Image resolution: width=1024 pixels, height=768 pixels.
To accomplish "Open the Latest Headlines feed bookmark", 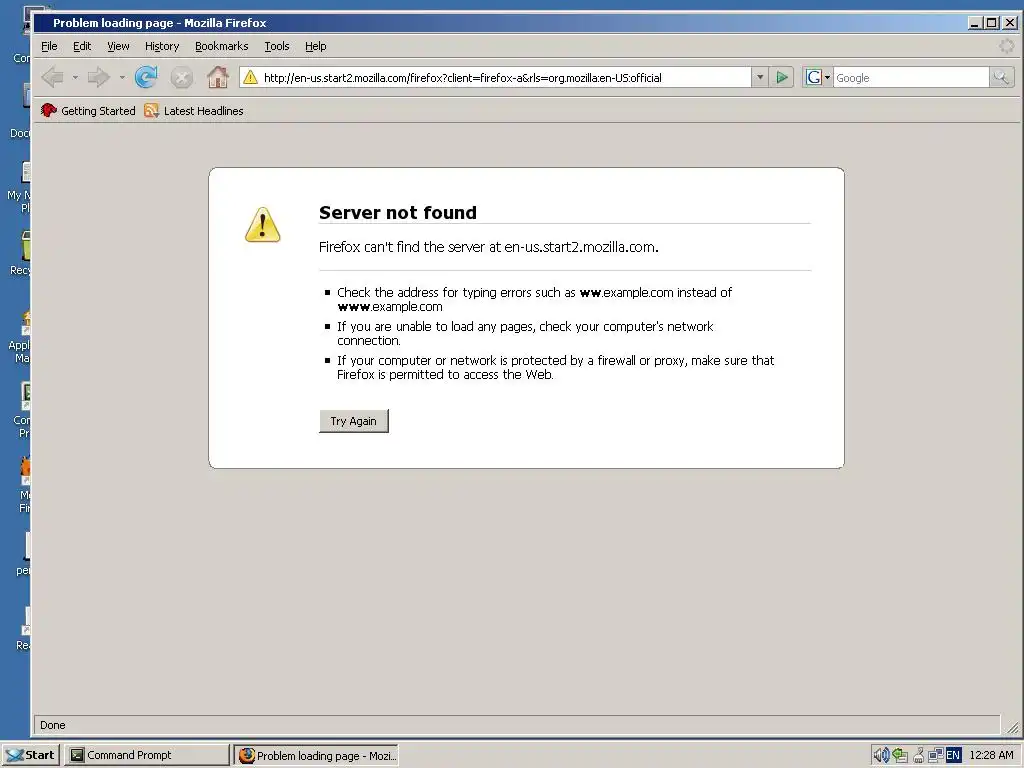I will coord(194,111).
